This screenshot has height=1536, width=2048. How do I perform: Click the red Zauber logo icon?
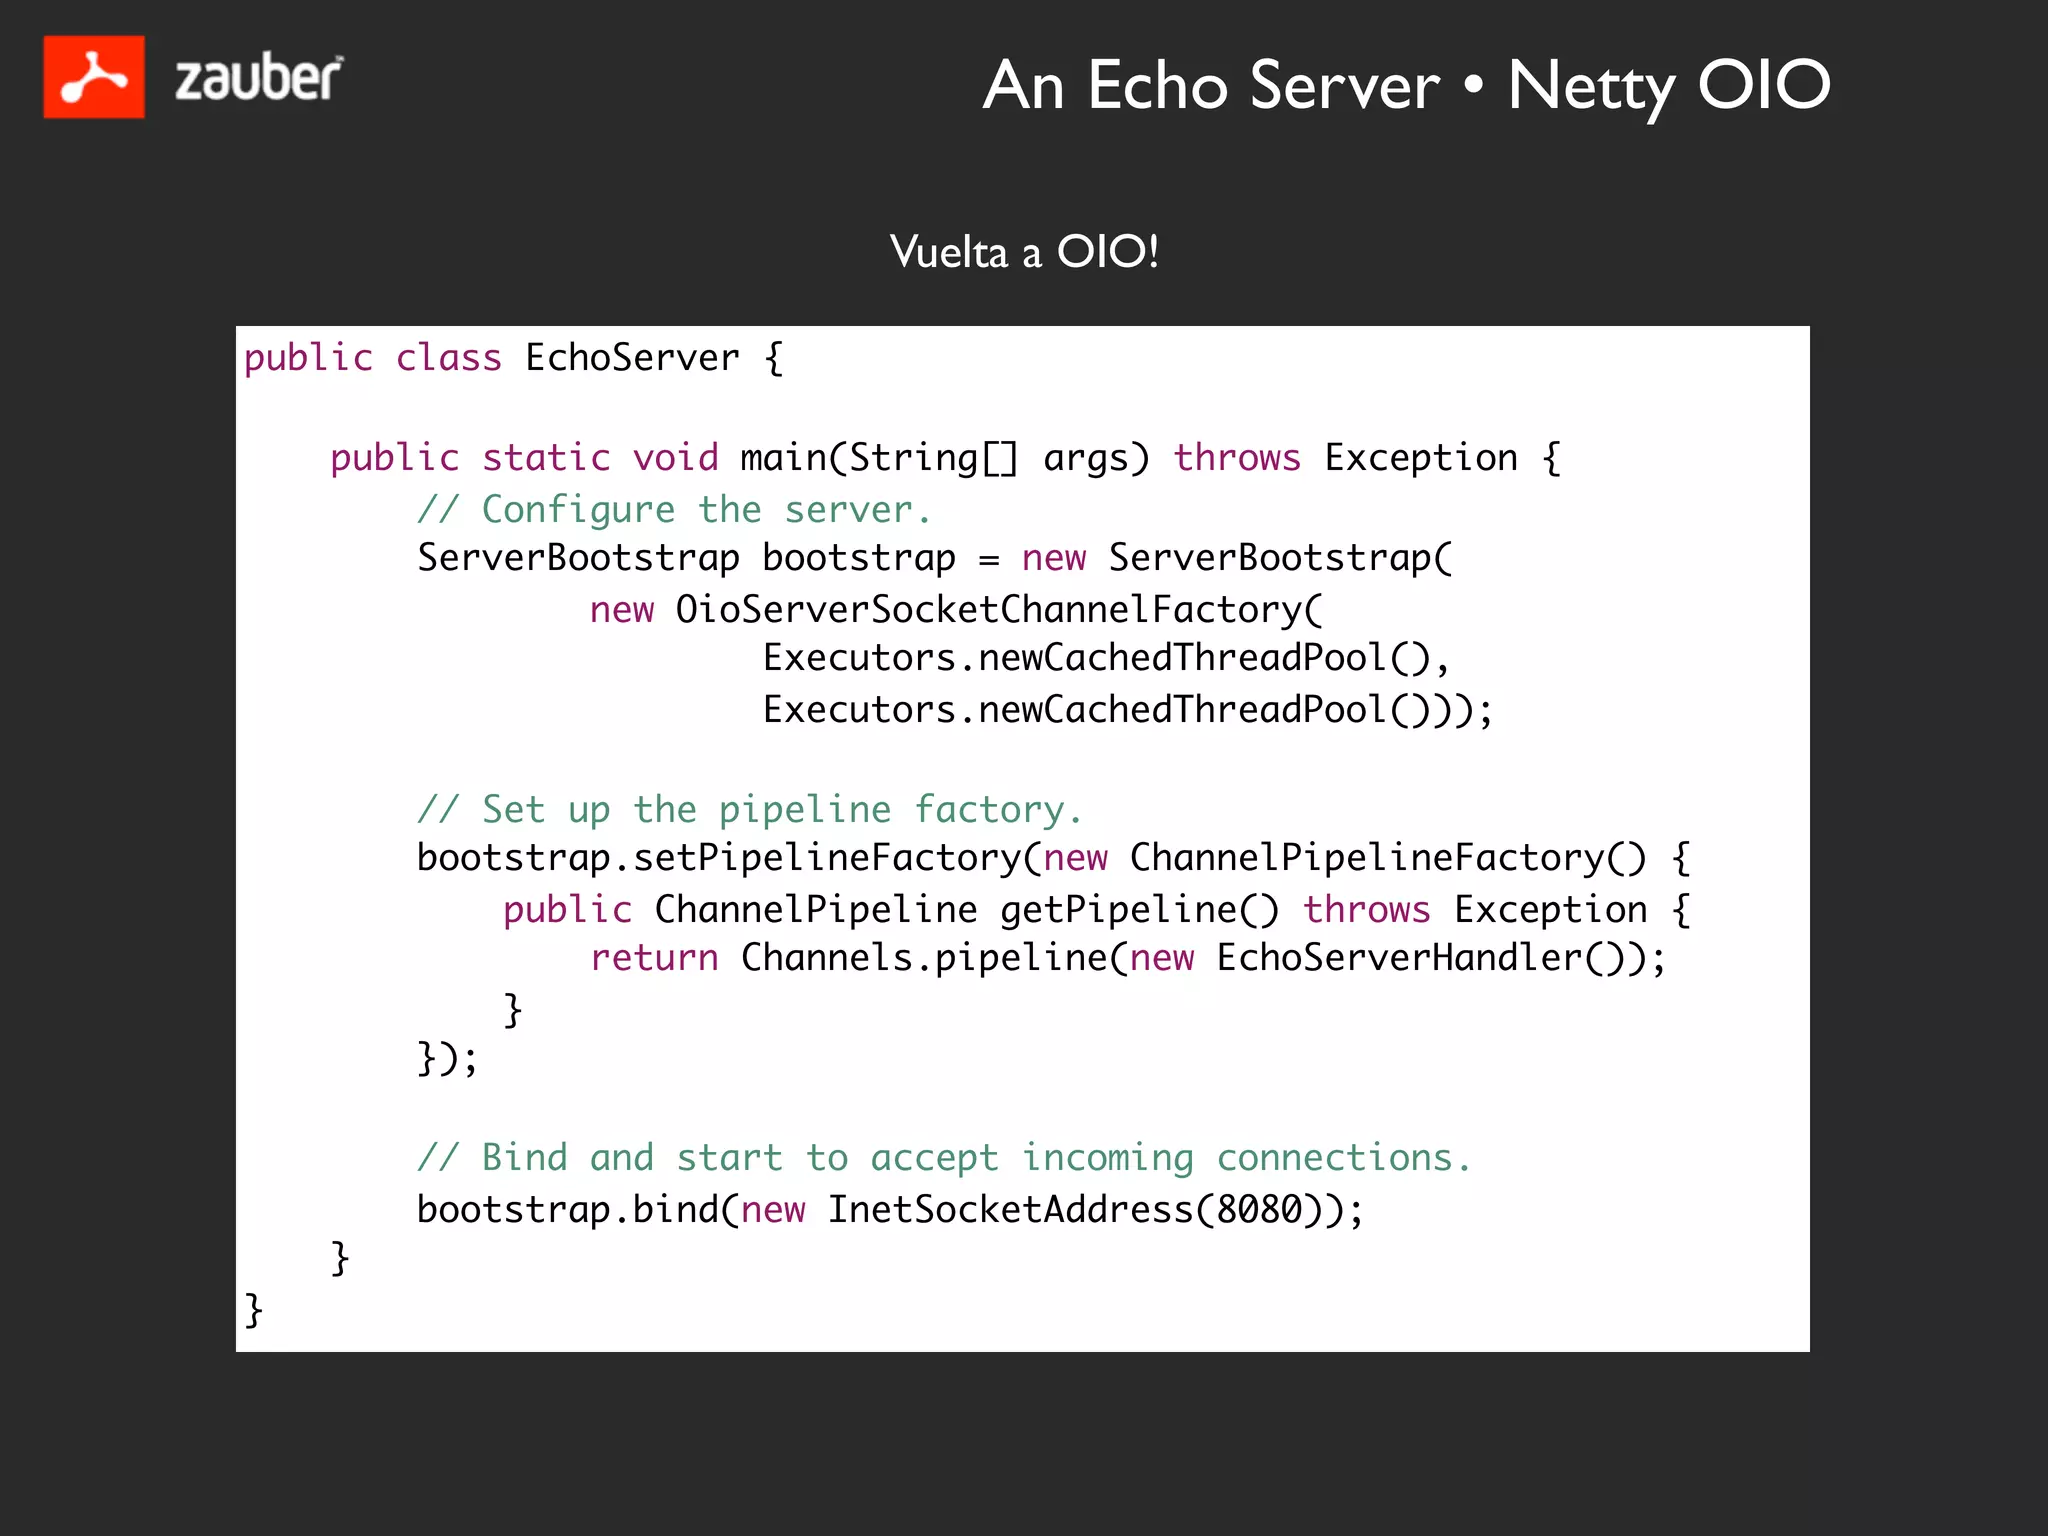pos(94,77)
